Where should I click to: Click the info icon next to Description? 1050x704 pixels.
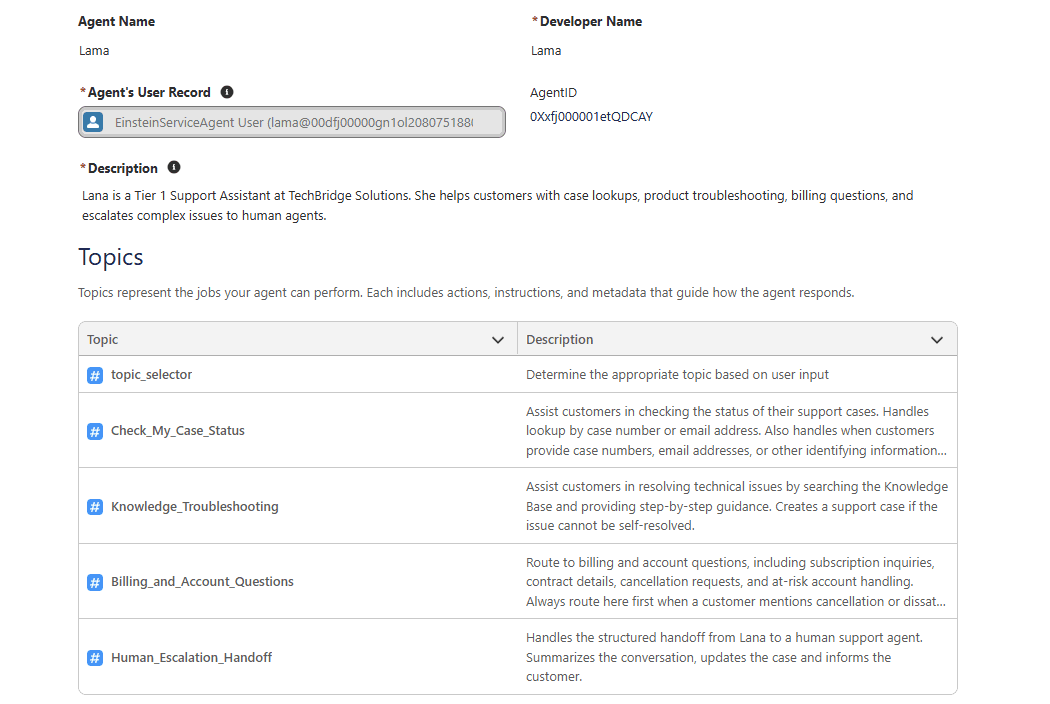(x=174, y=168)
